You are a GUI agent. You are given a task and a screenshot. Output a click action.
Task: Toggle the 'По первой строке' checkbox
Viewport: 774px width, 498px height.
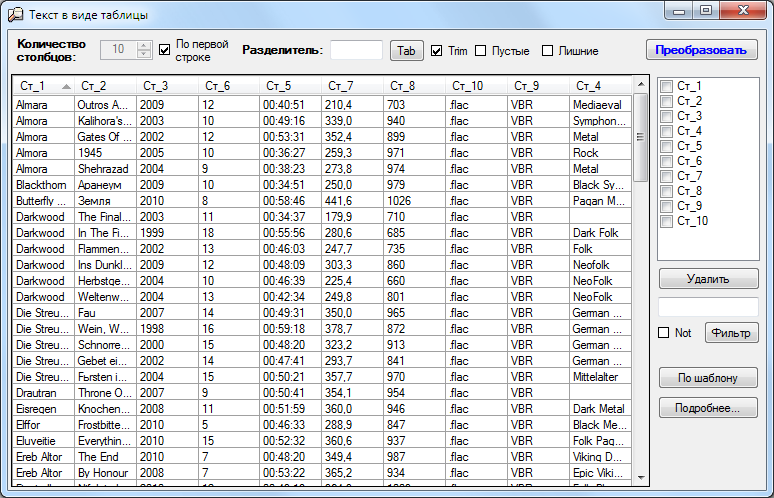click(x=165, y=50)
